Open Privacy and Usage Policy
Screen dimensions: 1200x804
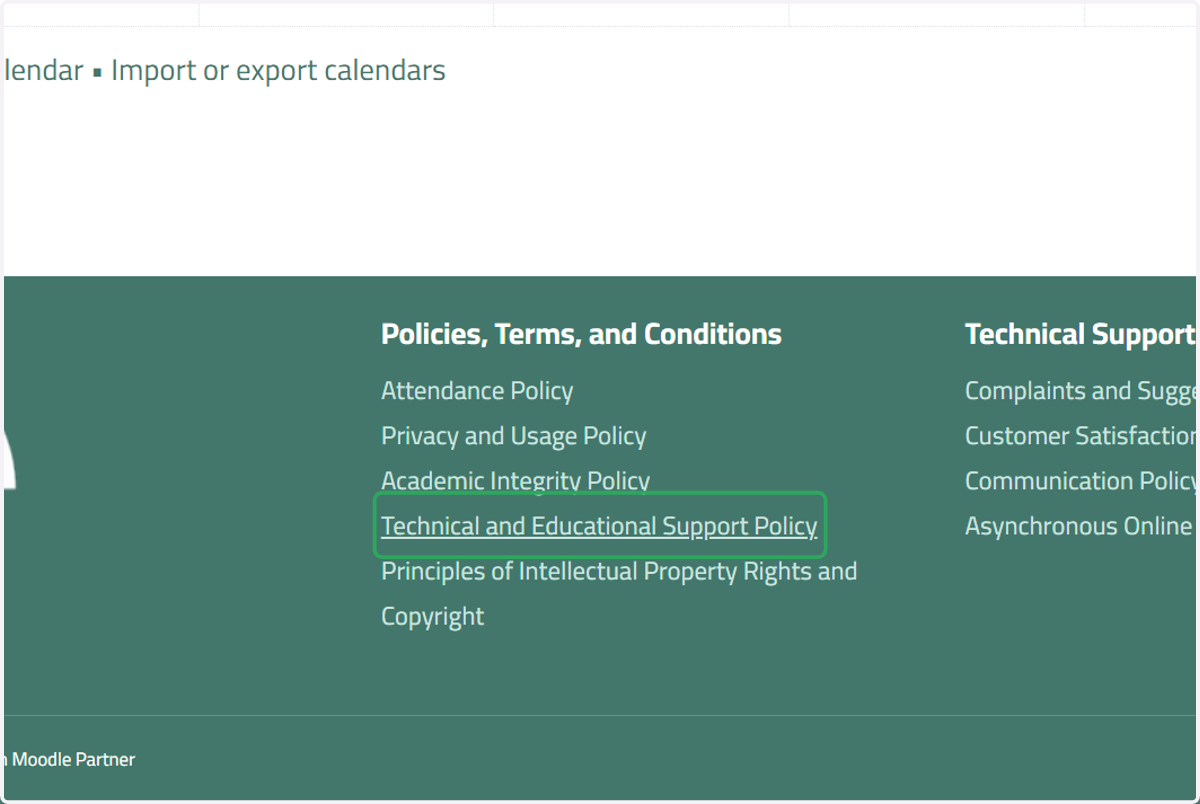tap(514, 436)
